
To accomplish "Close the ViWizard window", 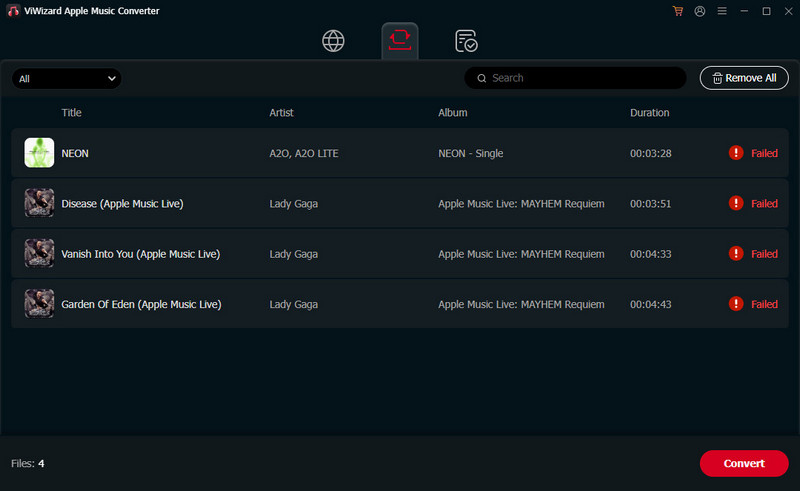I will tap(788, 11).
